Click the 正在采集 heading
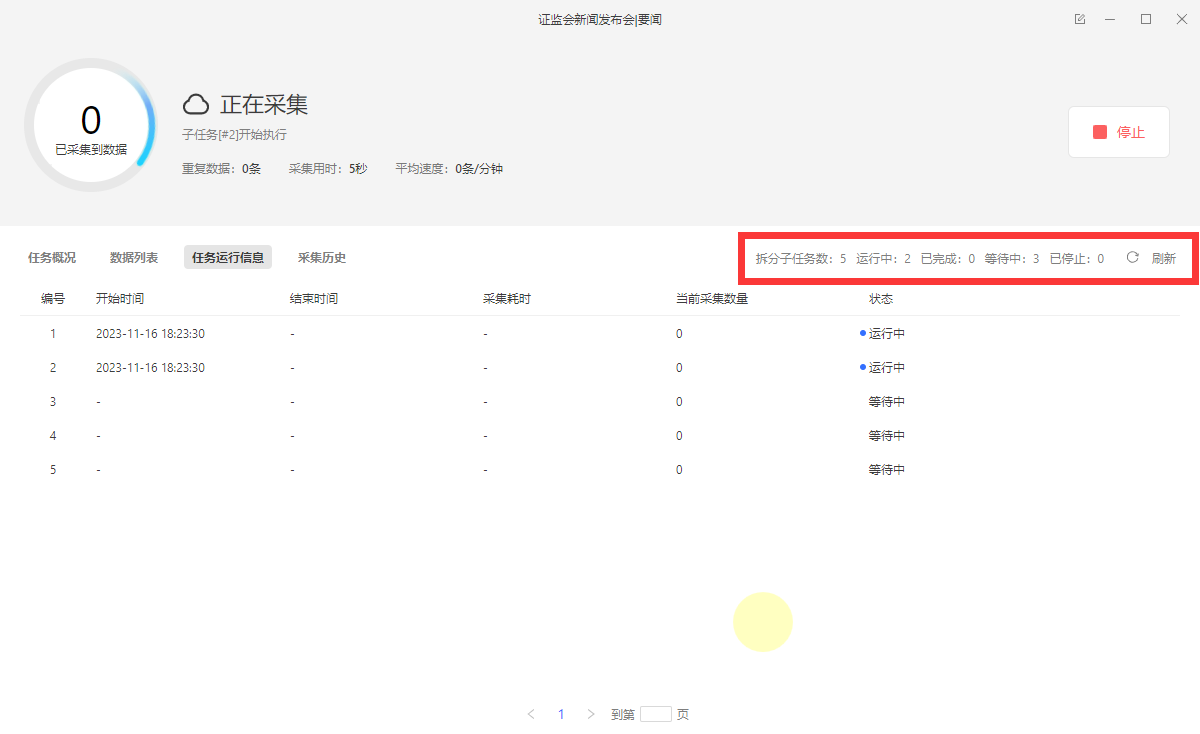This screenshot has width=1200, height=734. tap(264, 104)
